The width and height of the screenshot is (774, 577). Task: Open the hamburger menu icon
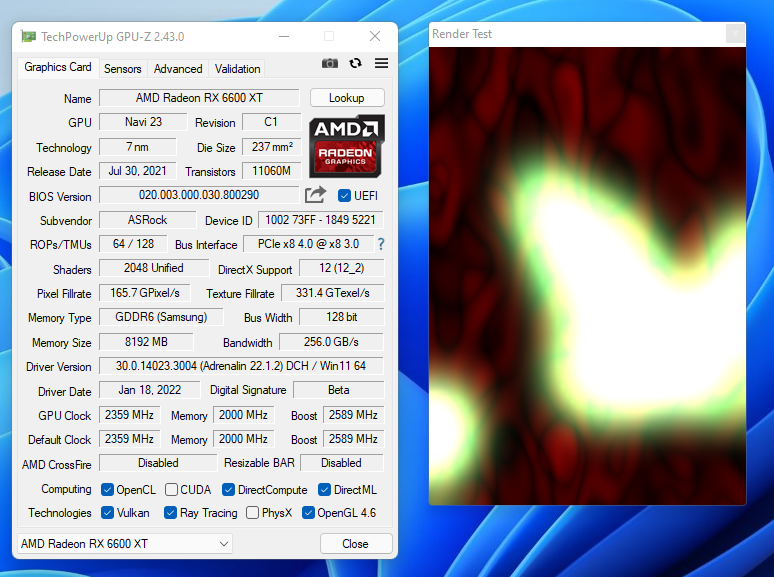click(x=381, y=63)
